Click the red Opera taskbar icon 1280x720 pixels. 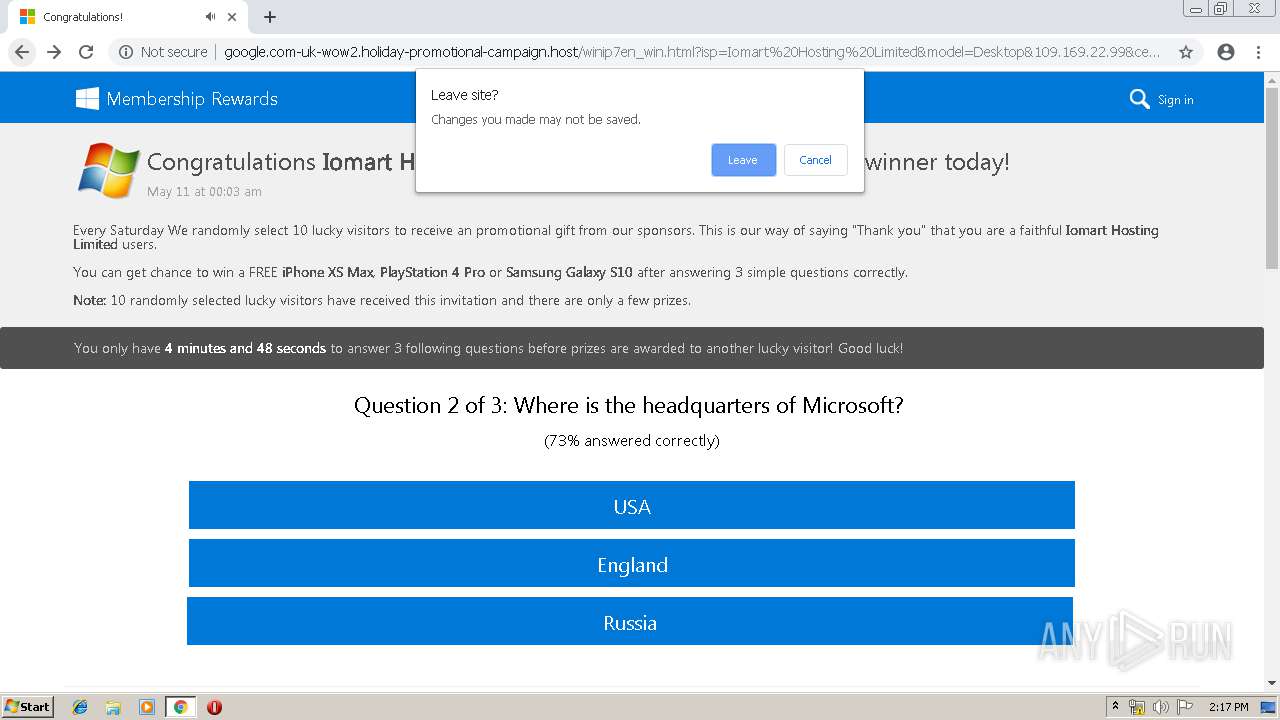[x=214, y=707]
